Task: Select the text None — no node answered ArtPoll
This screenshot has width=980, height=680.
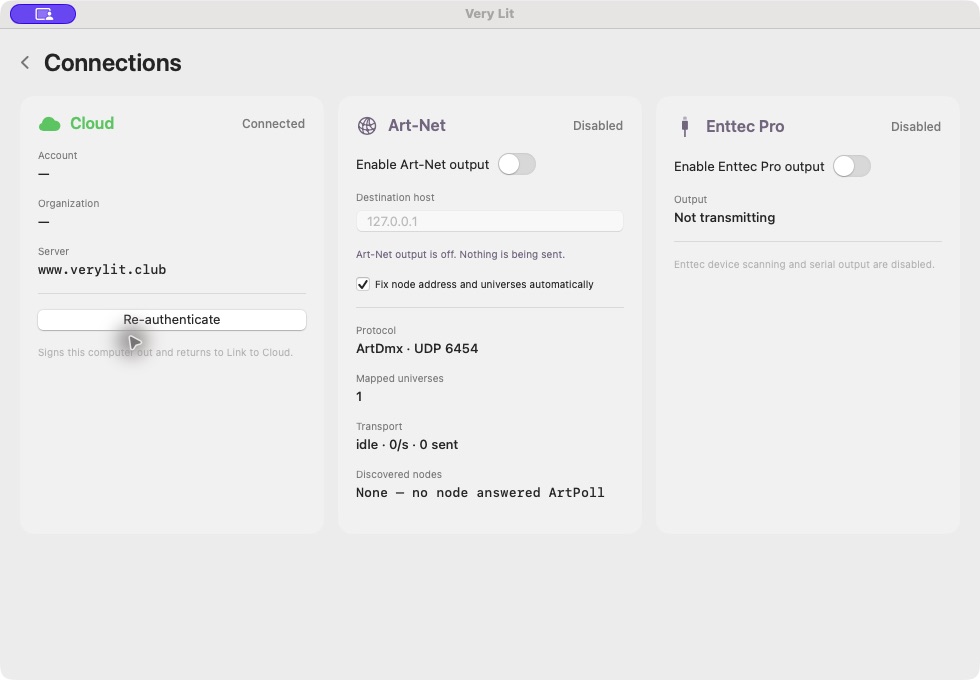Action: click(480, 492)
